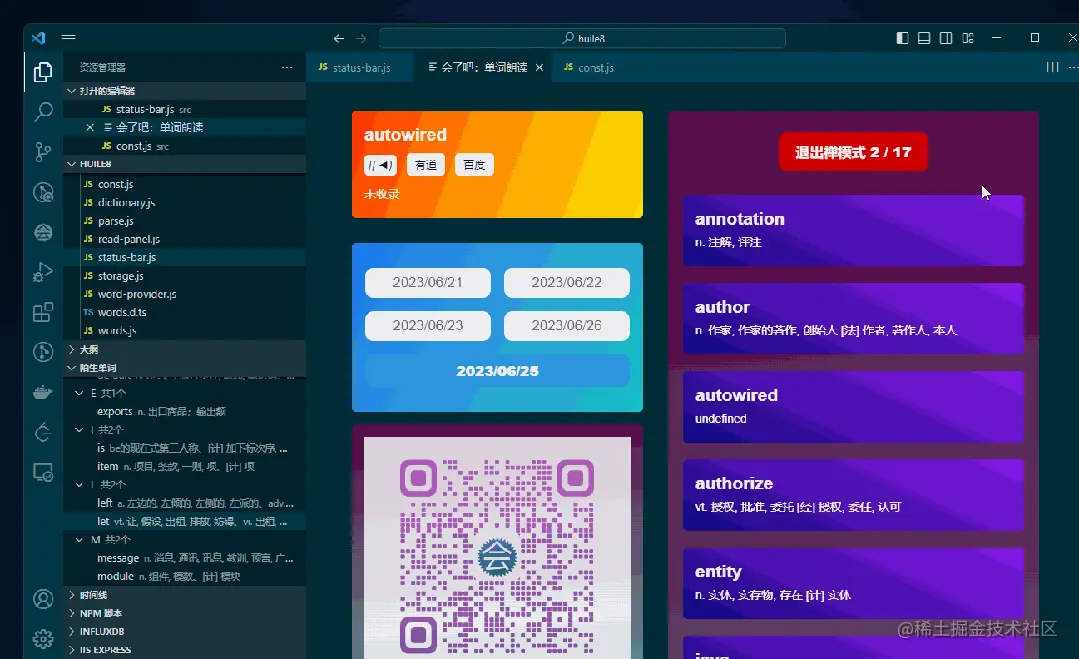
Task: Click the 有道 dictionary button
Action: click(x=426, y=164)
